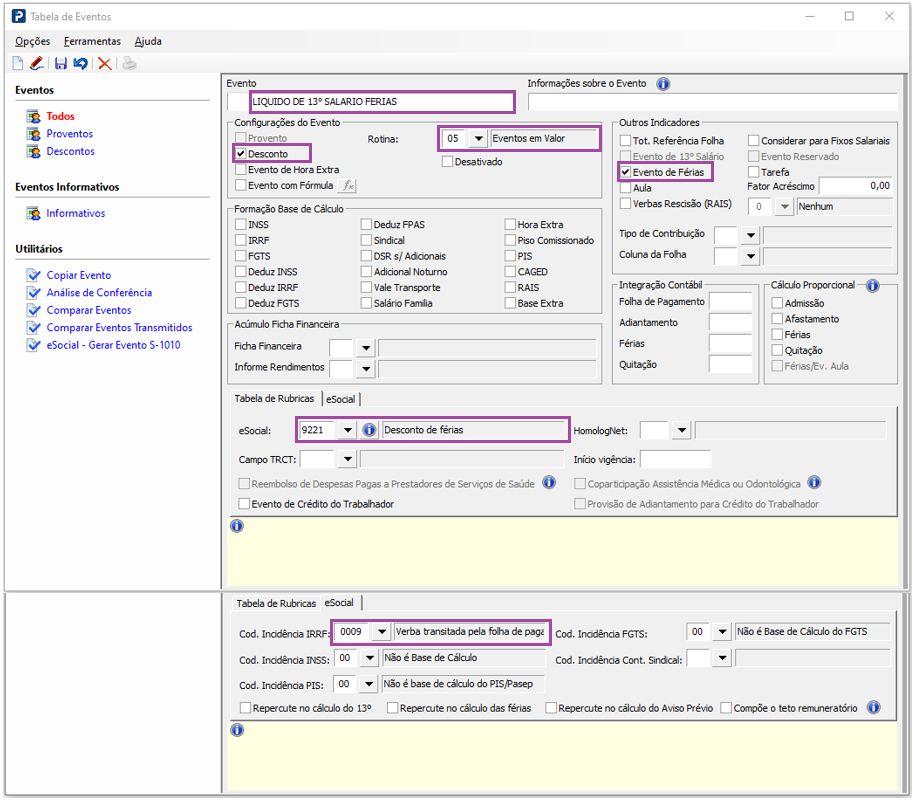Click the icon beside Descontos
The width and height of the screenshot is (915, 800).
coord(34,152)
